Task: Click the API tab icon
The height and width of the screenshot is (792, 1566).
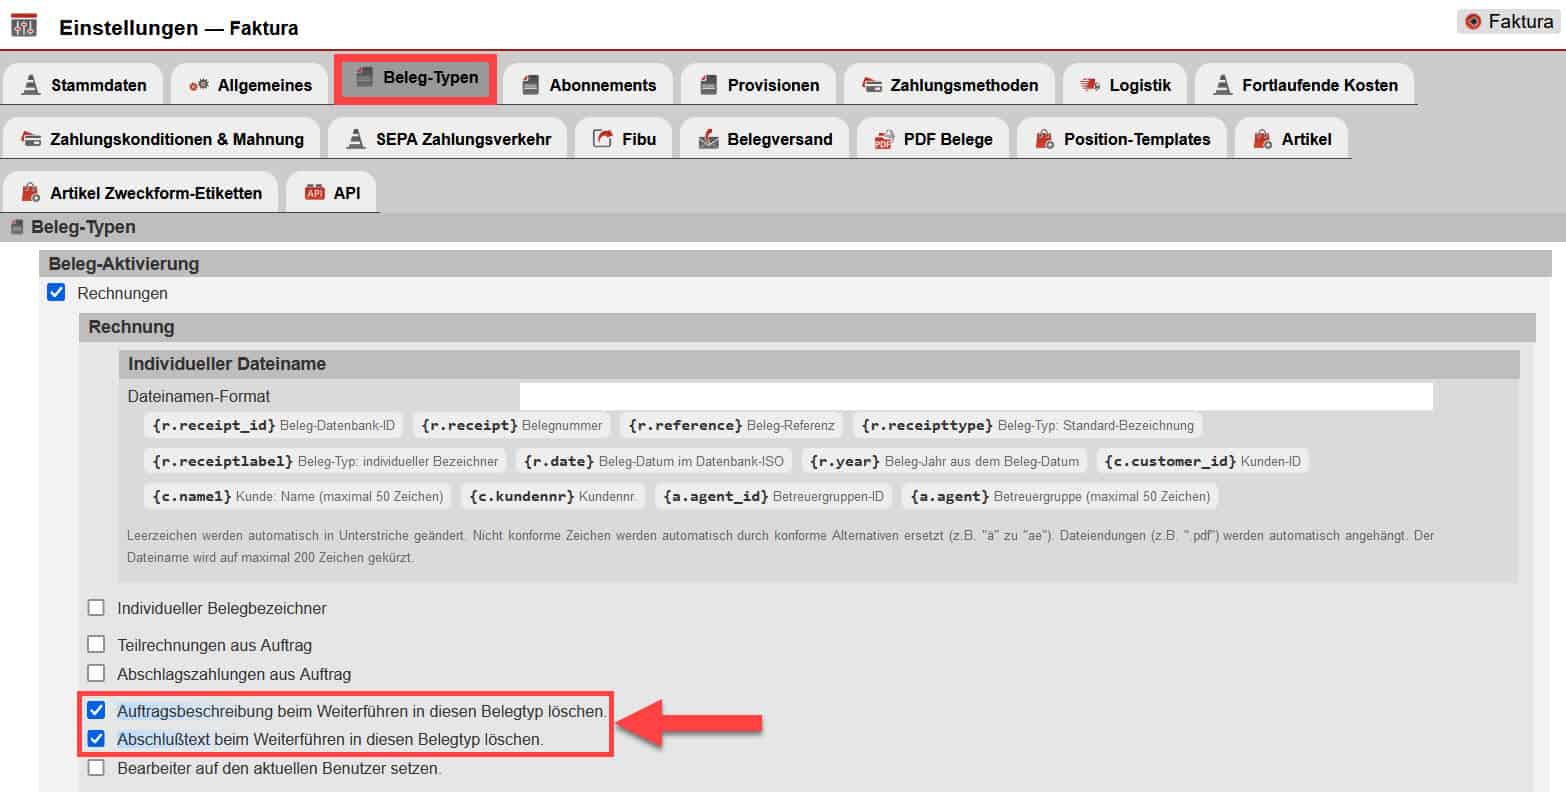Action: [314, 193]
